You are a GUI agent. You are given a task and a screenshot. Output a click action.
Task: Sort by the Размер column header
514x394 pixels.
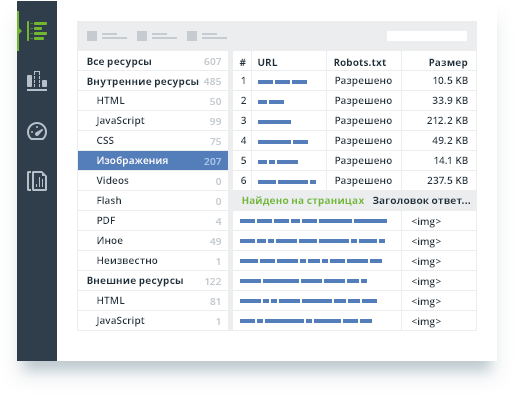(448, 62)
